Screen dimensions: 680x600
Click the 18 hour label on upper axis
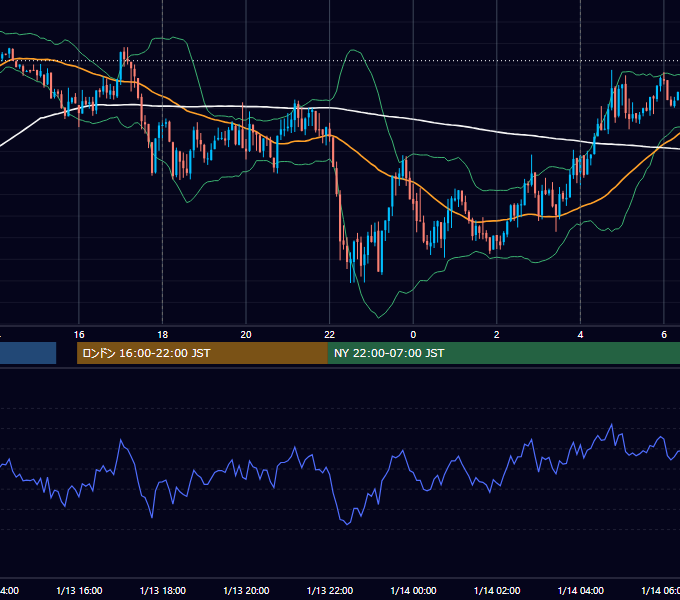[163, 334]
